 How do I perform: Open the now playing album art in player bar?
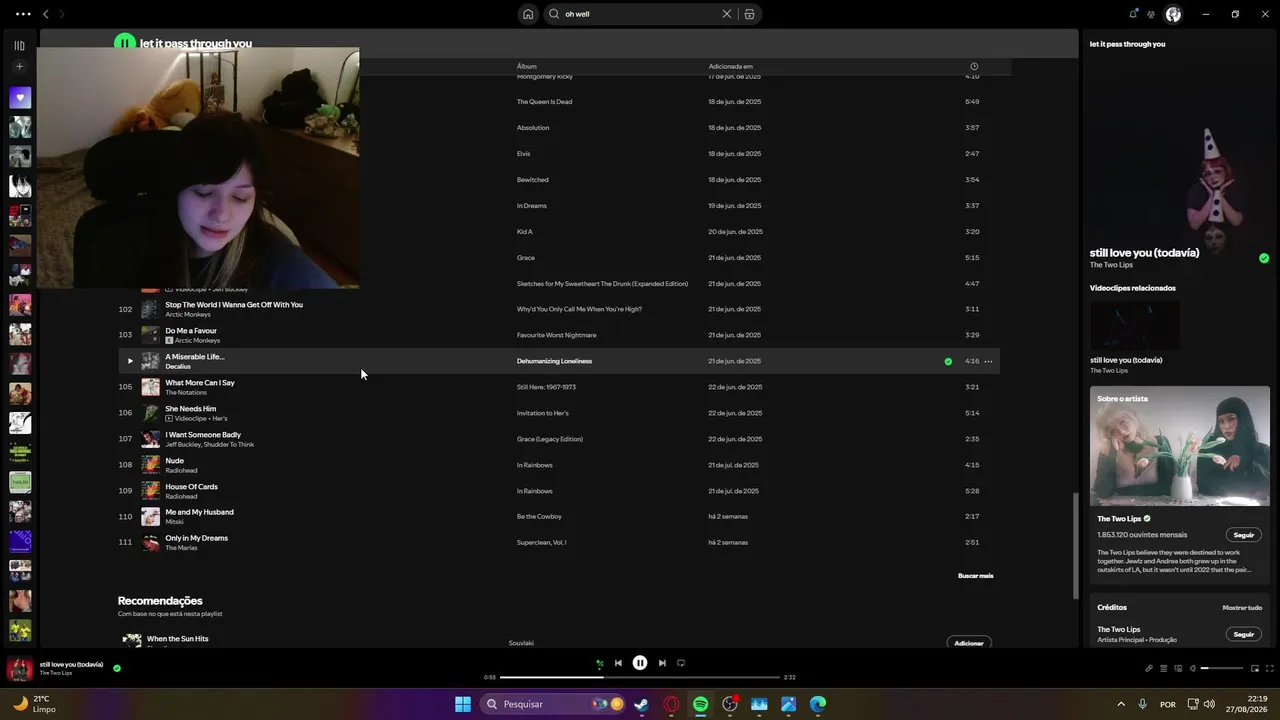click(20, 668)
